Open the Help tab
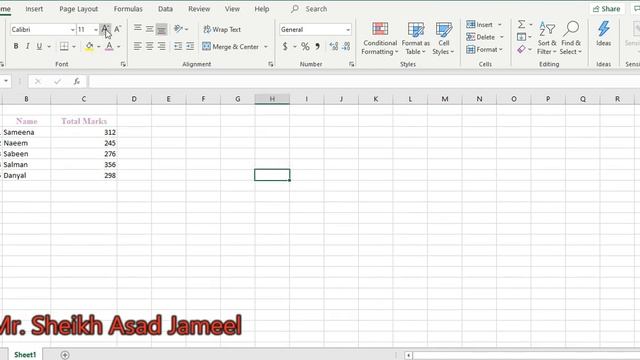640x360 pixels. point(262,9)
